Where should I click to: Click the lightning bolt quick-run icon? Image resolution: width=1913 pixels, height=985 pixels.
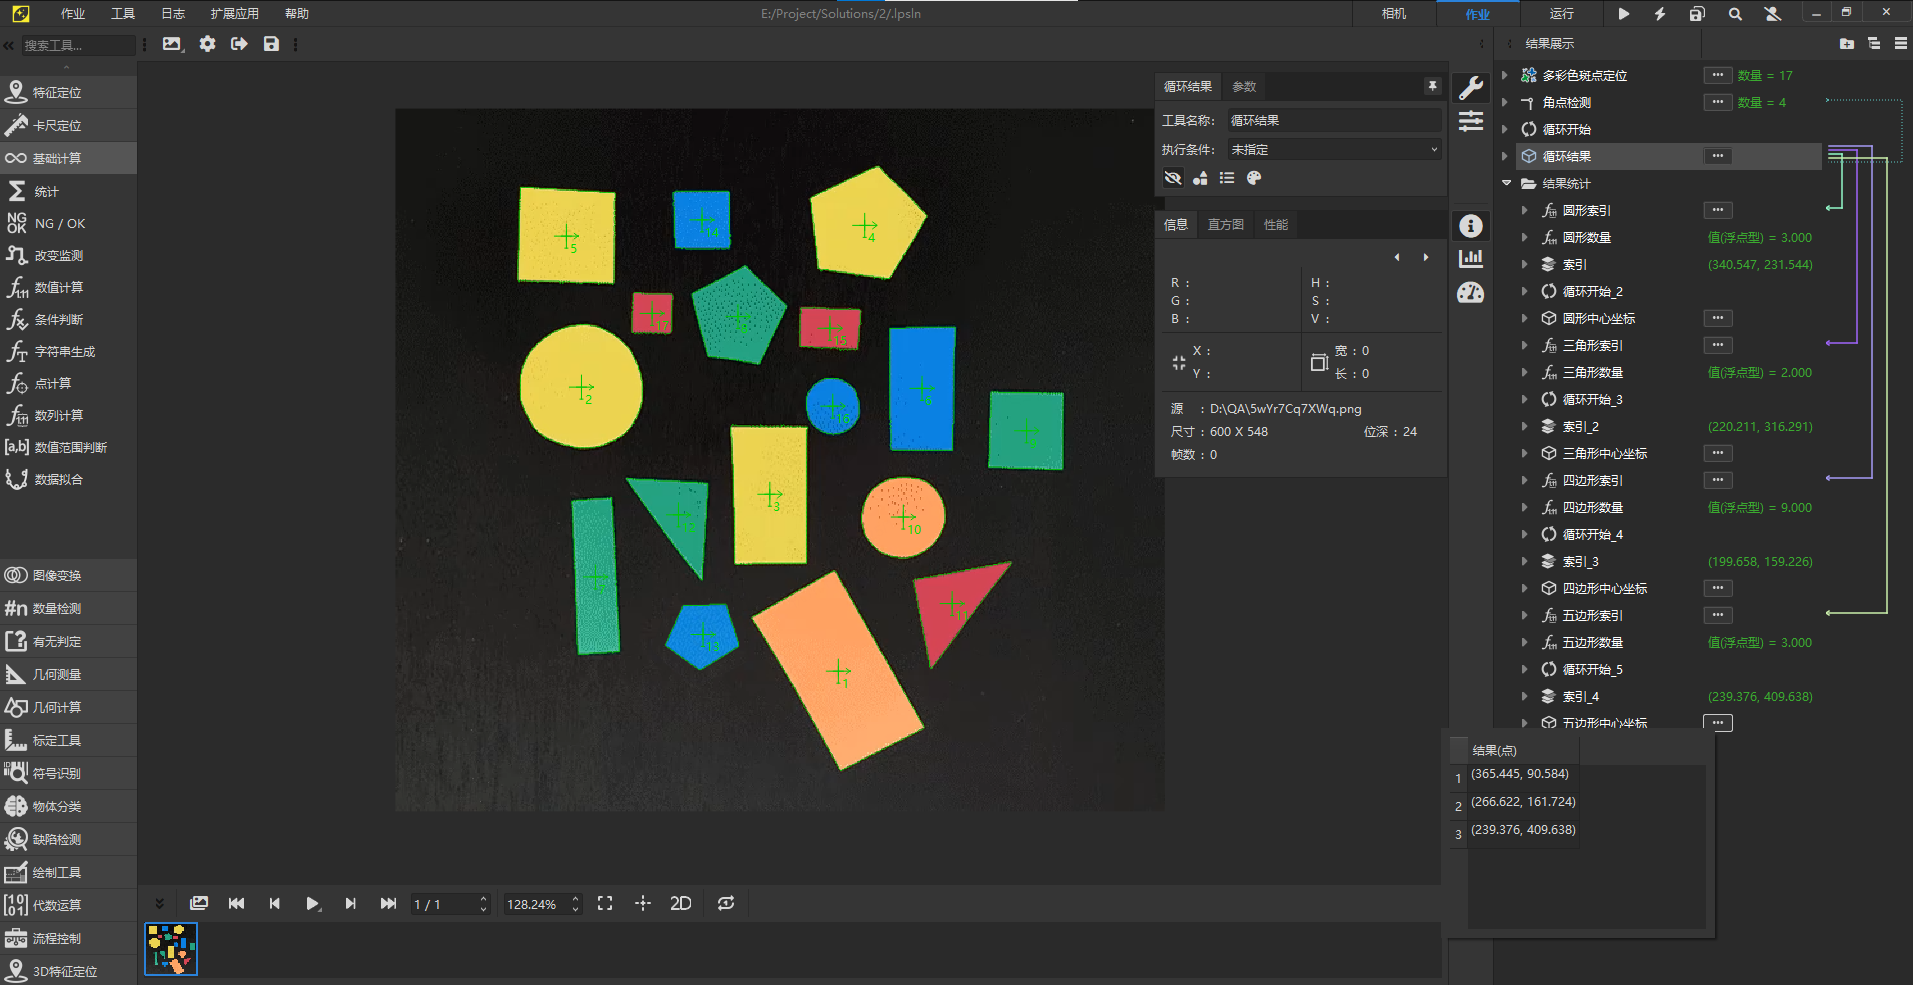point(1660,14)
